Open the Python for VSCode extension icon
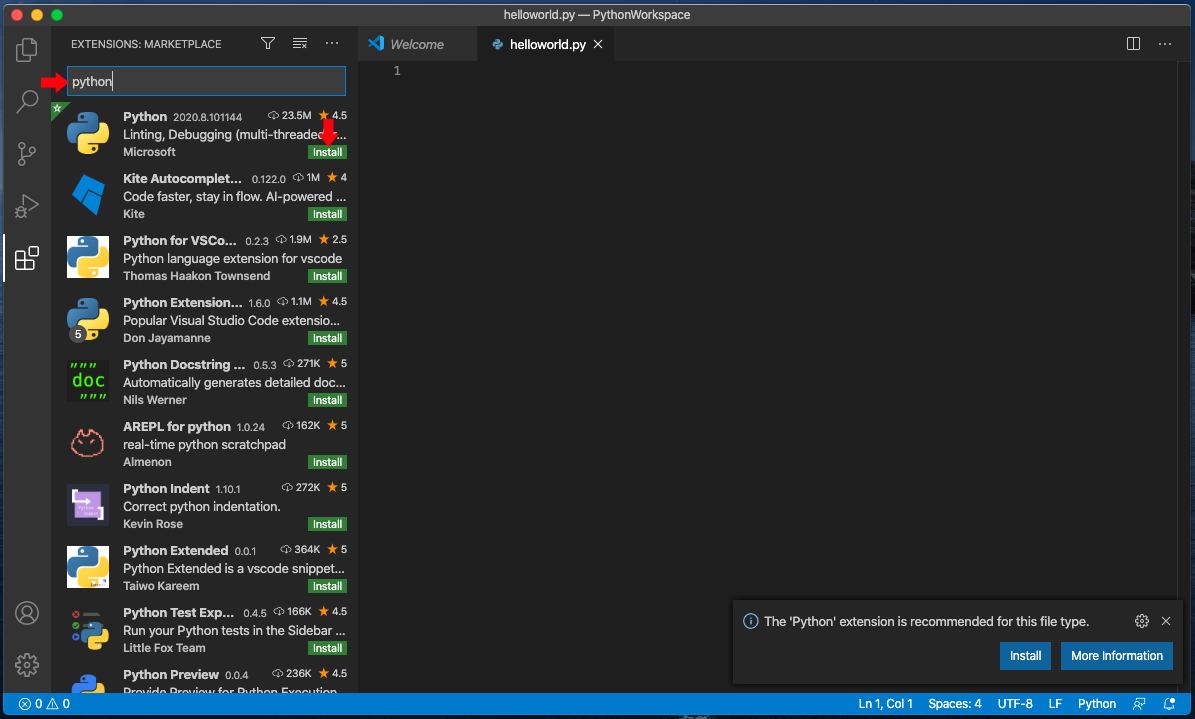1195x719 pixels. click(88, 257)
